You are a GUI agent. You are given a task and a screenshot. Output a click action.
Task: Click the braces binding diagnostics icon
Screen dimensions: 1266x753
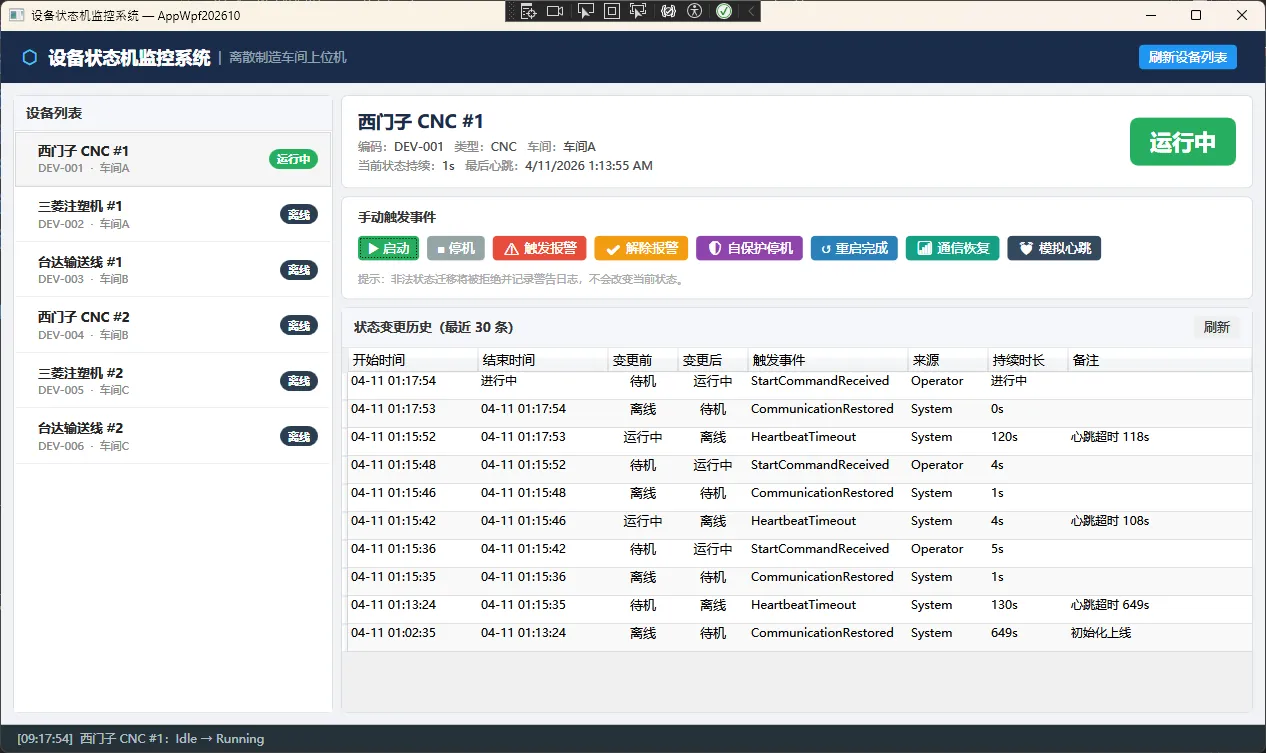668,11
